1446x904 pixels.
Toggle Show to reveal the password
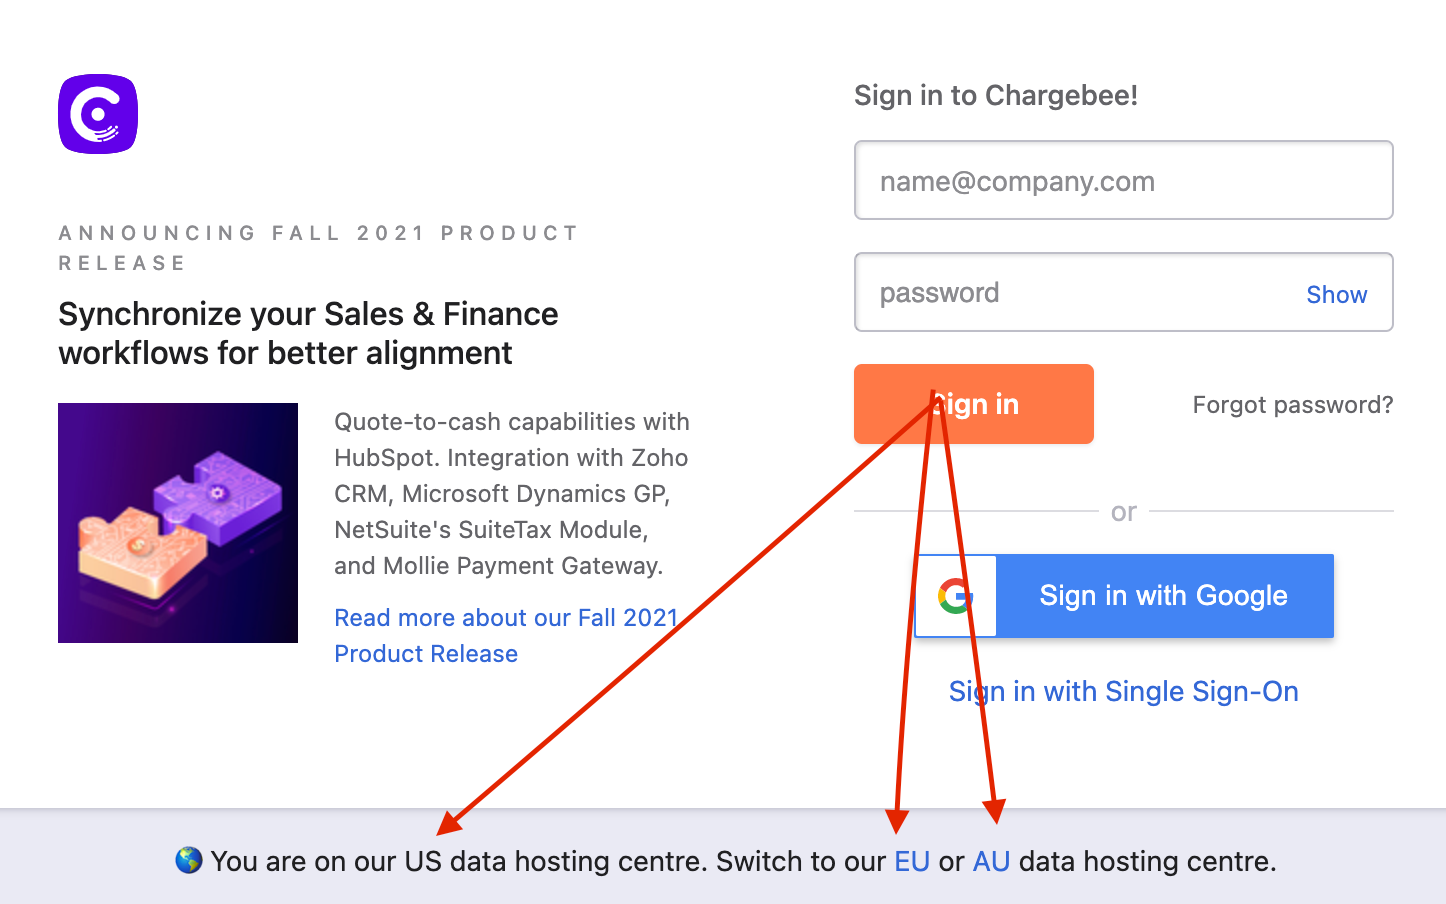click(1336, 295)
